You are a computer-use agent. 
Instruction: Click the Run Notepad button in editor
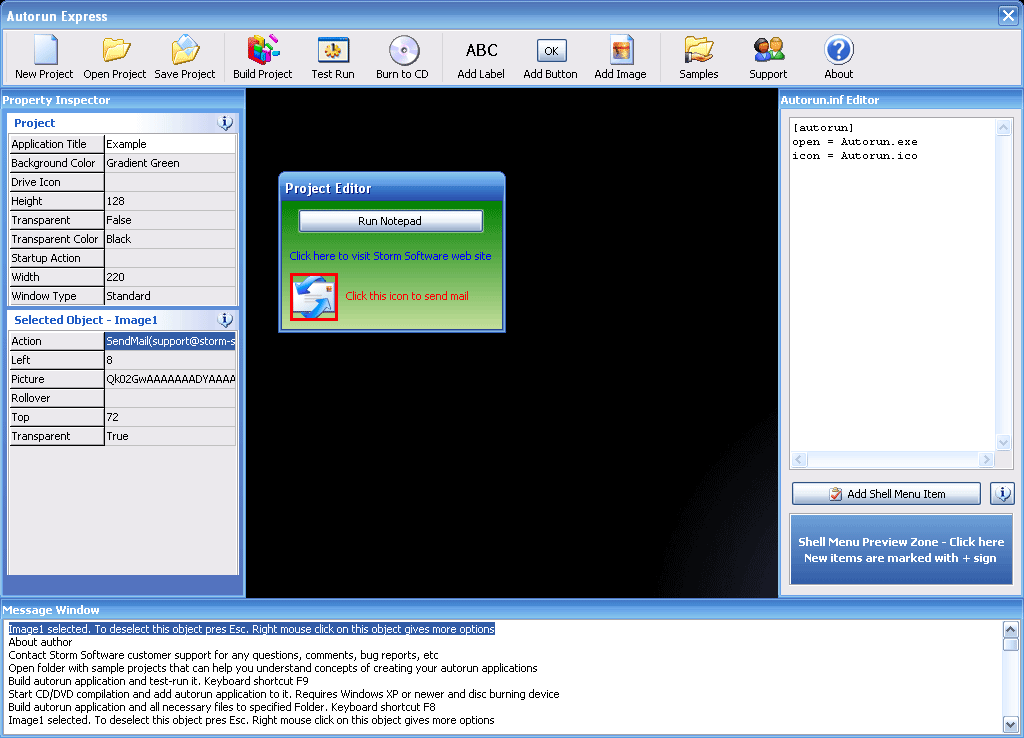[390, 221]
